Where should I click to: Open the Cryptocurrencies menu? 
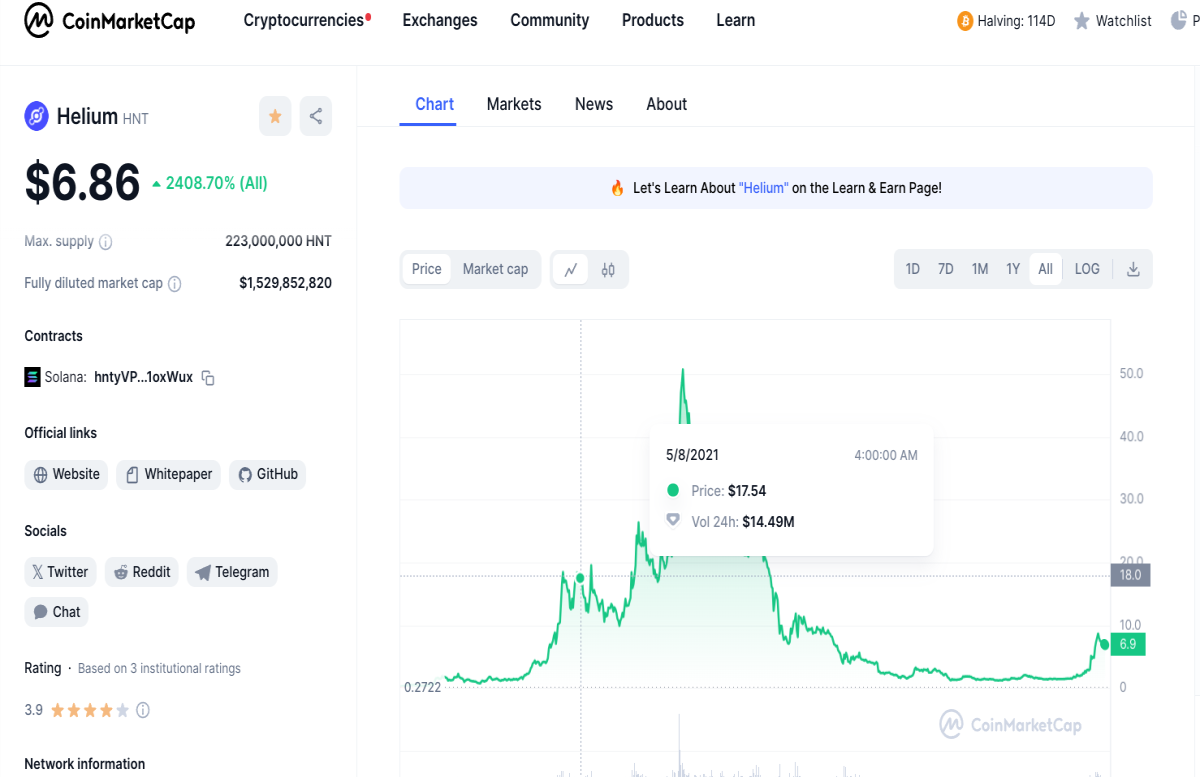pyautogui.click(x=304, y=20)
